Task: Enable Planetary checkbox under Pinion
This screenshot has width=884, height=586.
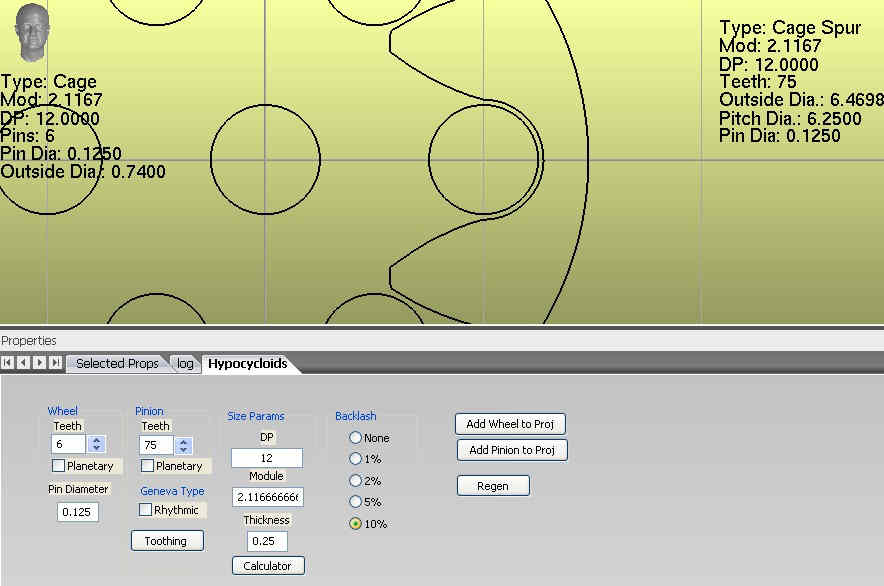Action: pyautogui.click(x=147, y=466)
